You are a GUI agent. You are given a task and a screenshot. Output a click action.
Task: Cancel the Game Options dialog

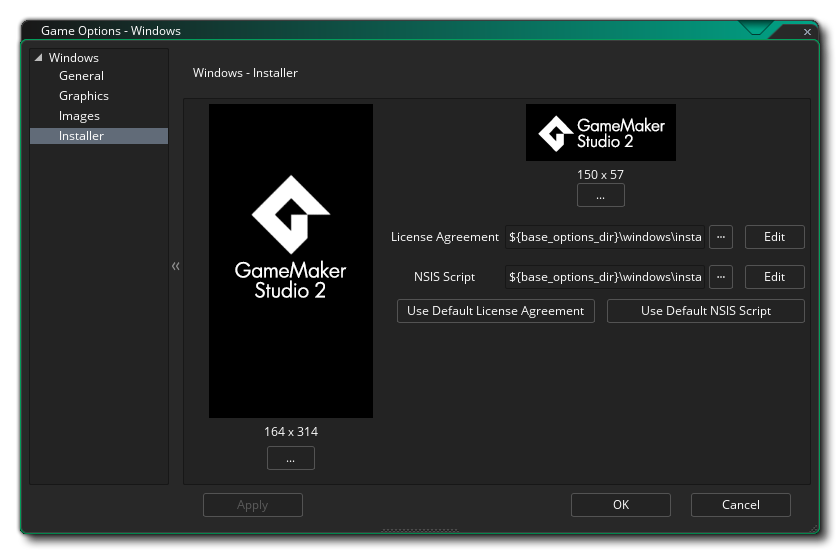[x=741, y=505]
